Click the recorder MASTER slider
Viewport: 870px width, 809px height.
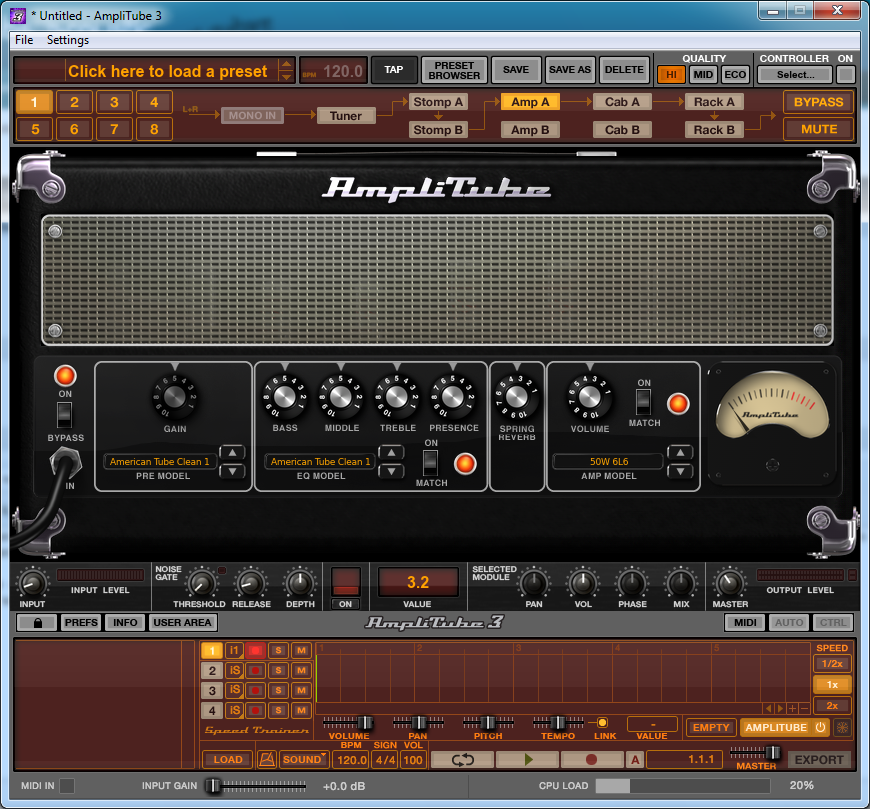[756, 752]
